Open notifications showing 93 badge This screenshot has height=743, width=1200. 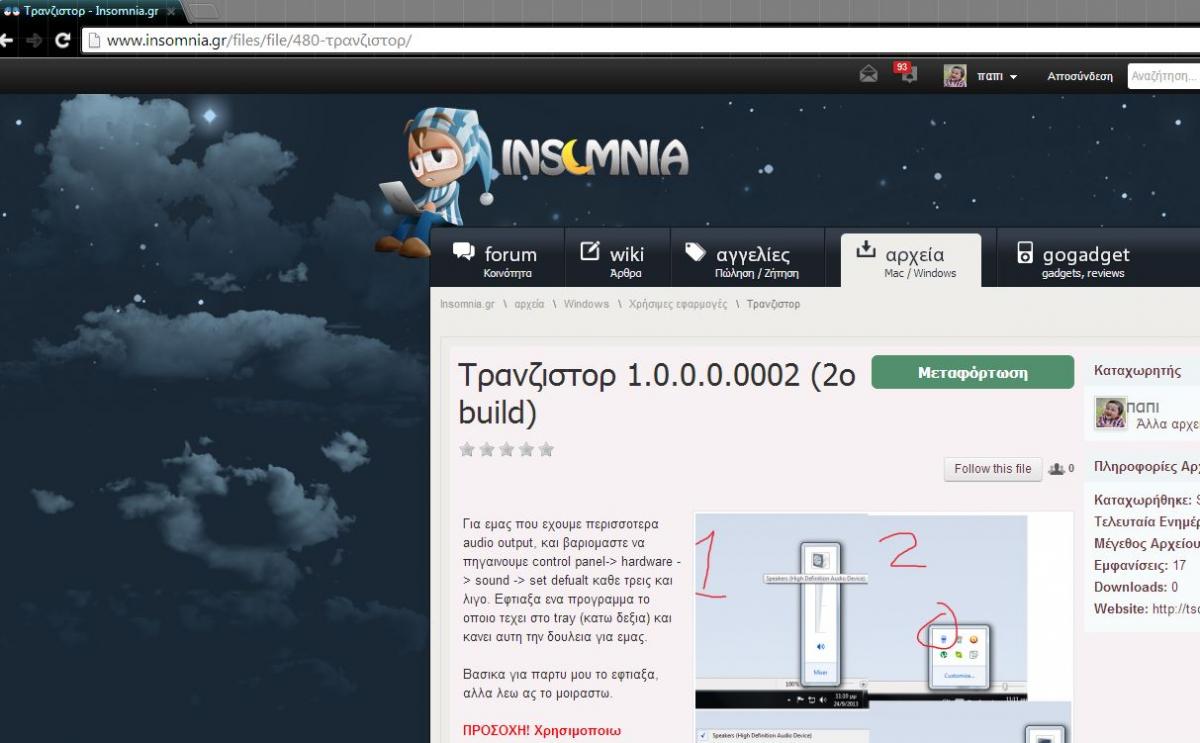(x=905, y=73)
